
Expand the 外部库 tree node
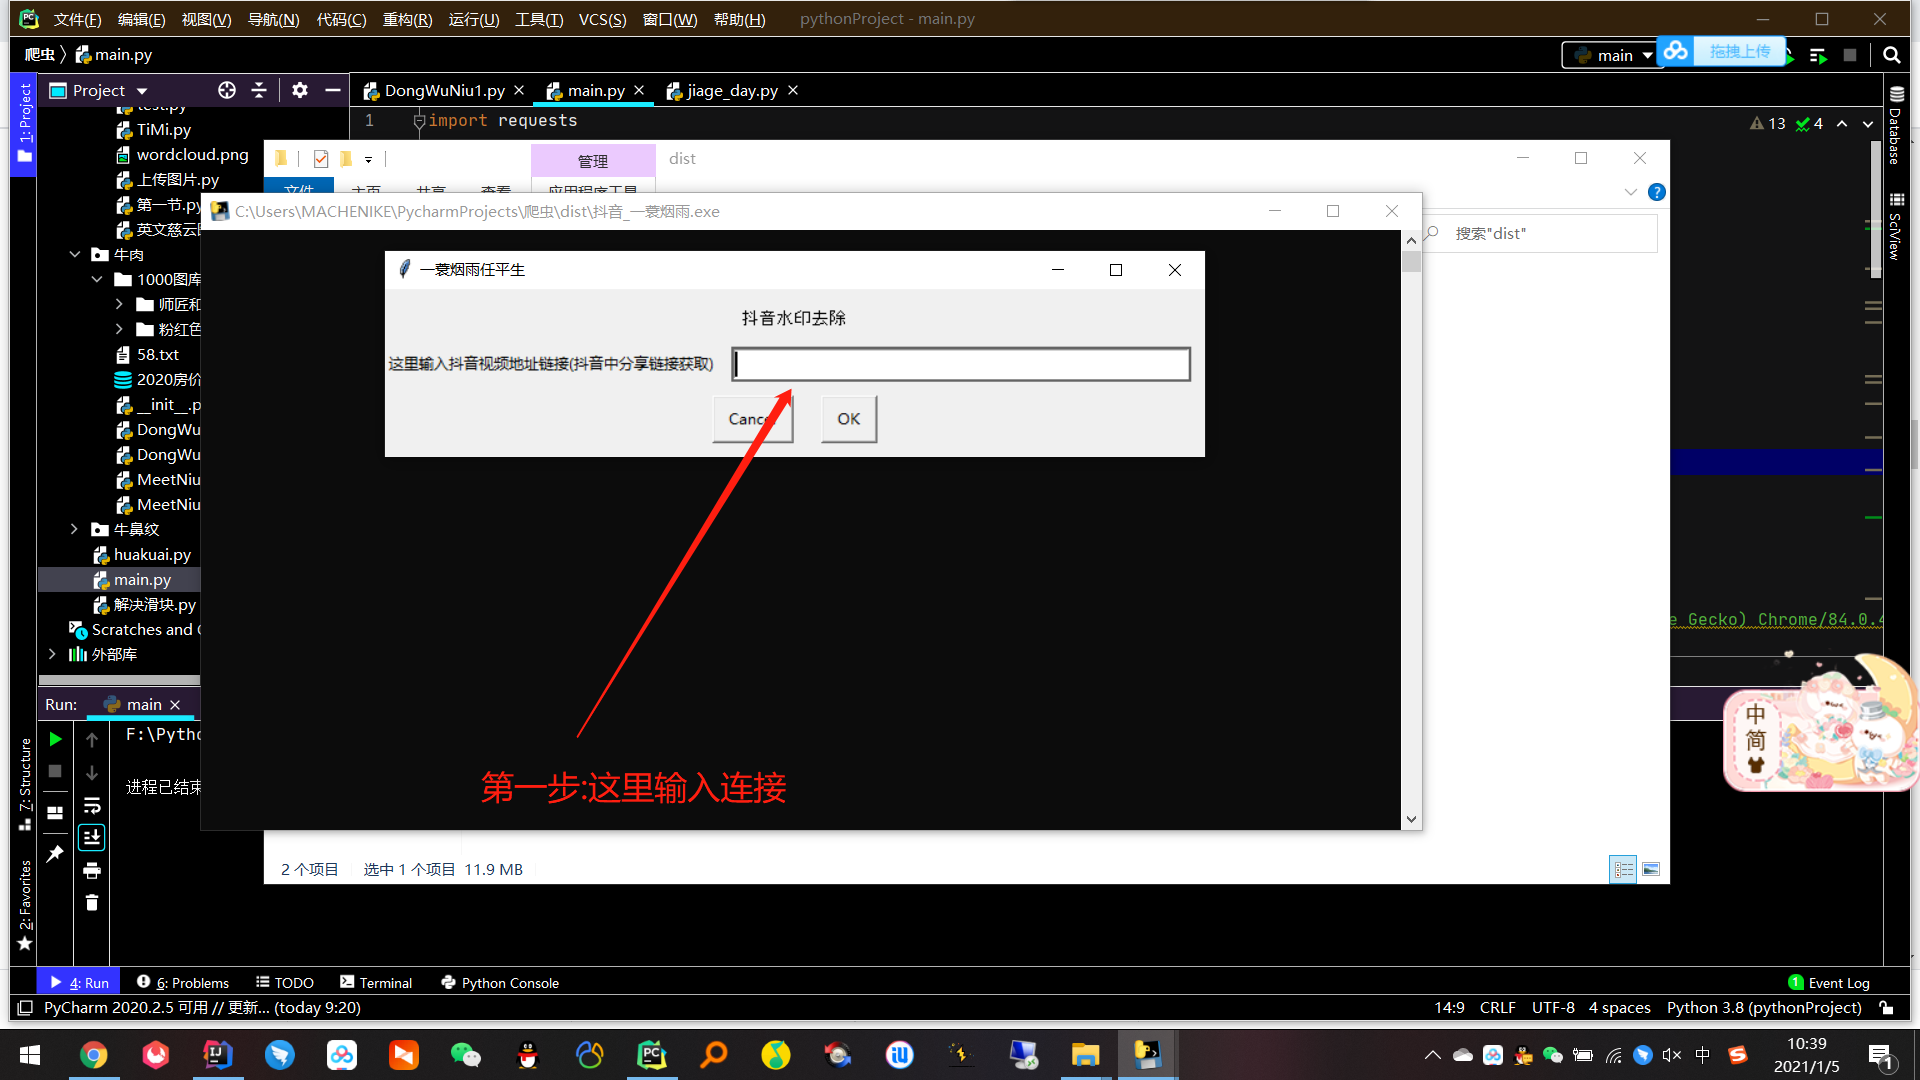(52, 654)
